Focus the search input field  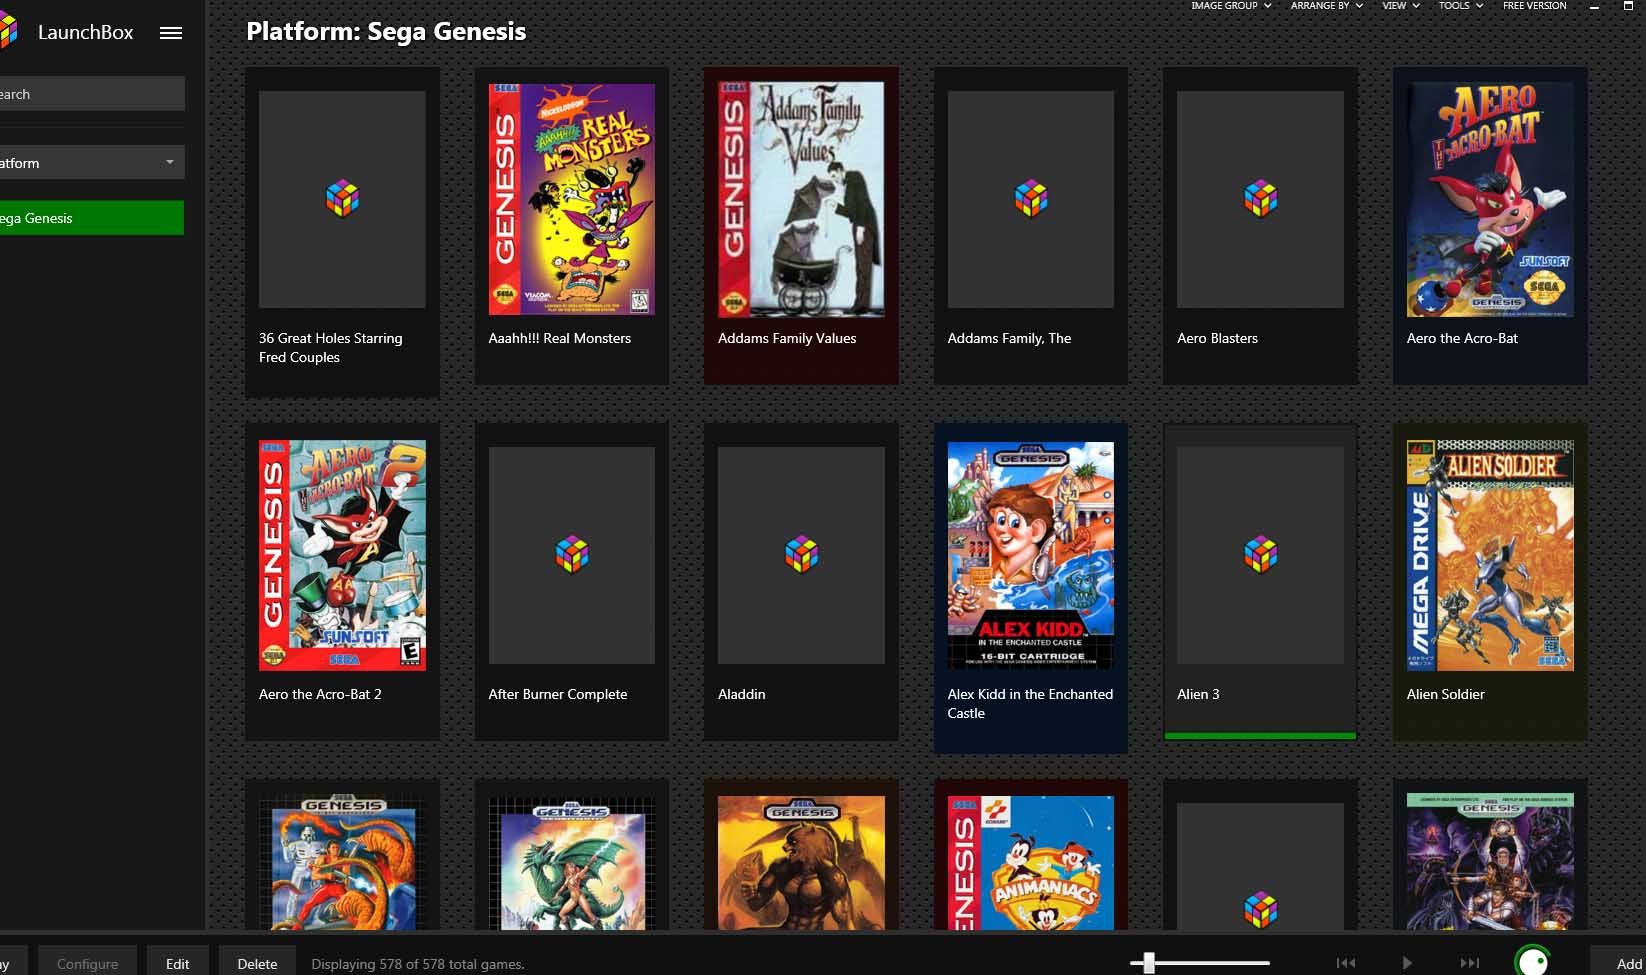point(92,94)
